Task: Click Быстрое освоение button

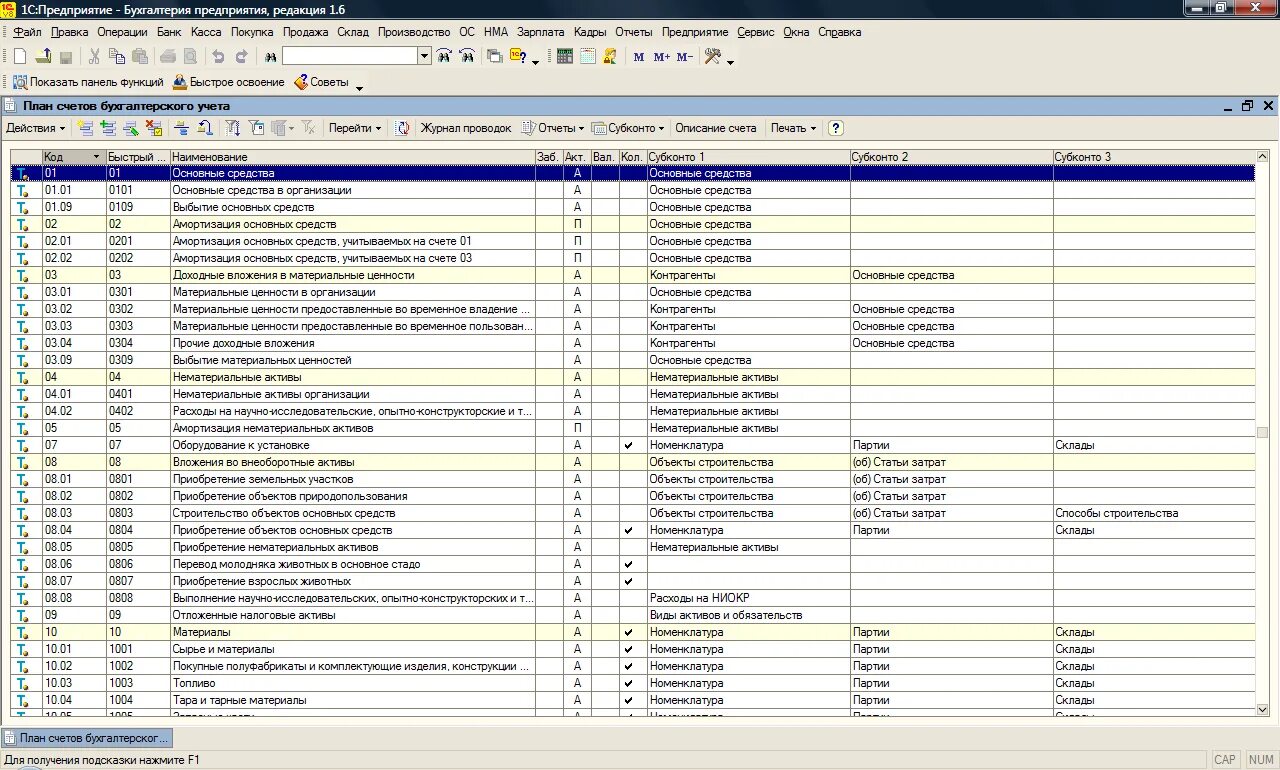Action: tap(229, 82)
